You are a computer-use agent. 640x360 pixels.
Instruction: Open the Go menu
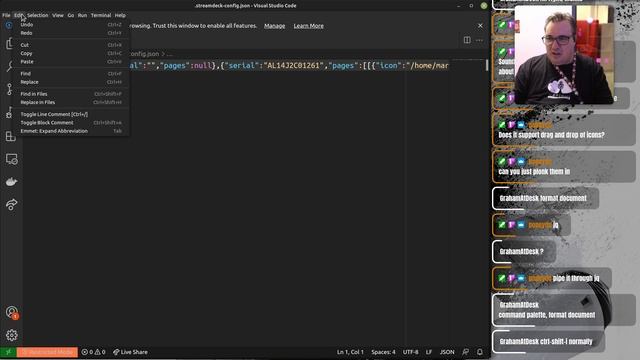click(x=71, y=15)
